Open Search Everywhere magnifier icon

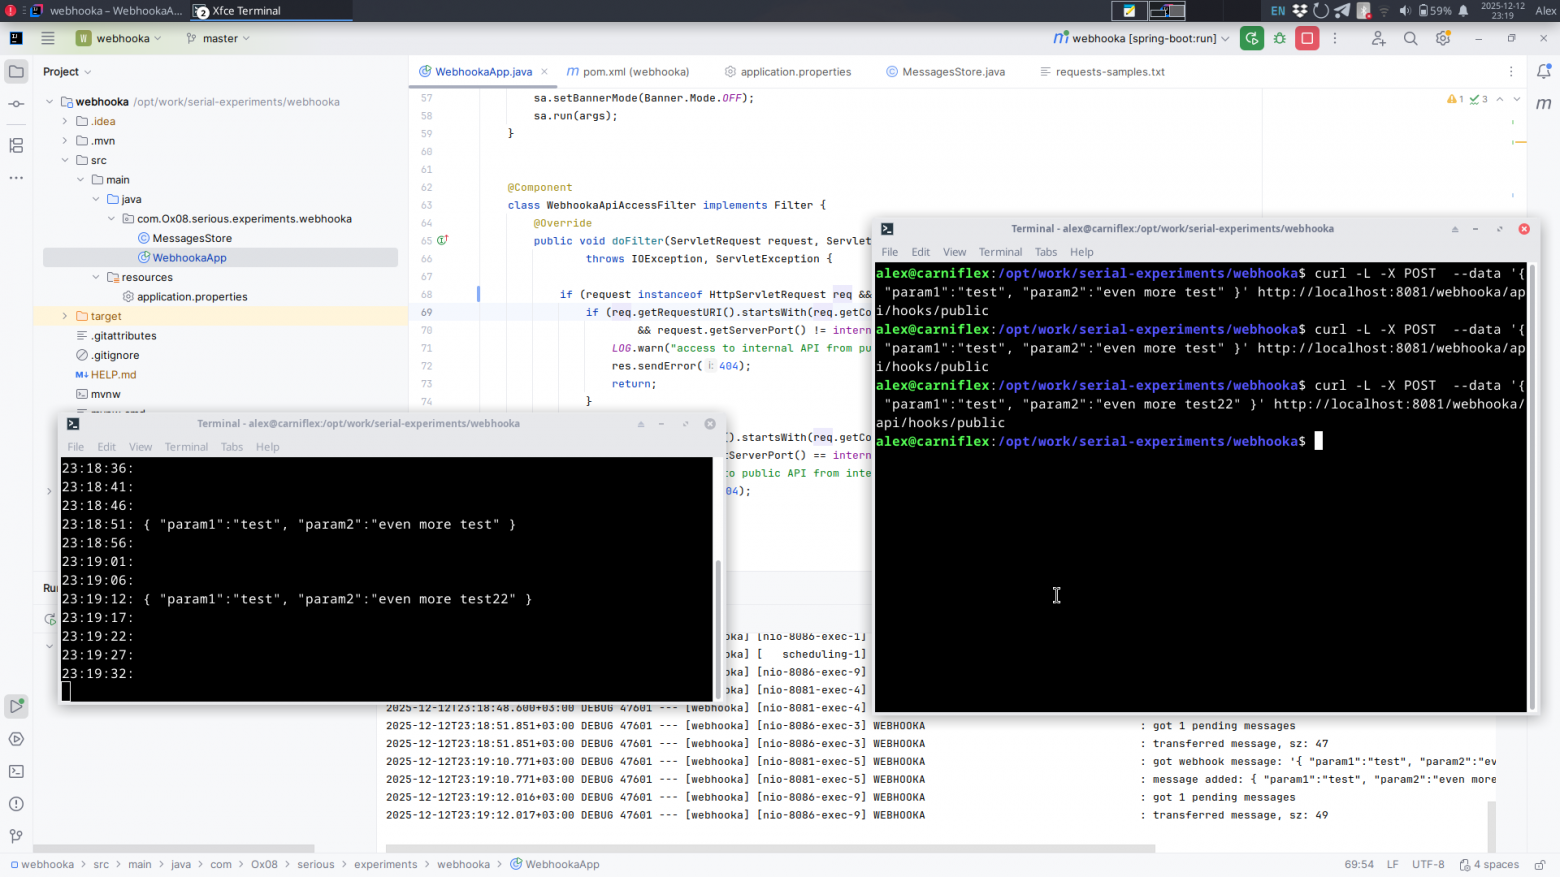pos(1410,38)
